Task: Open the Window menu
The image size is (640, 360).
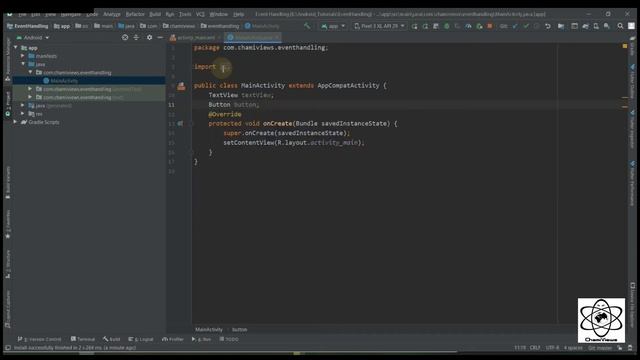Action: [x=219, y=14]
